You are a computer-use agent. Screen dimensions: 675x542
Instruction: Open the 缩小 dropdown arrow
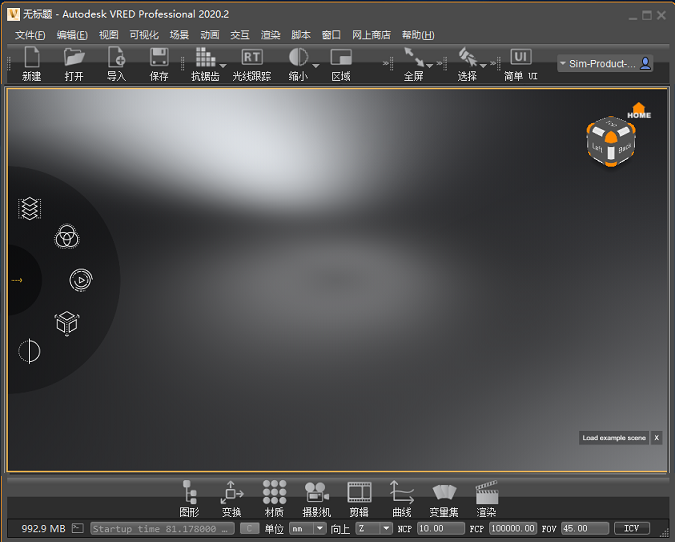[x=316, y=65]
